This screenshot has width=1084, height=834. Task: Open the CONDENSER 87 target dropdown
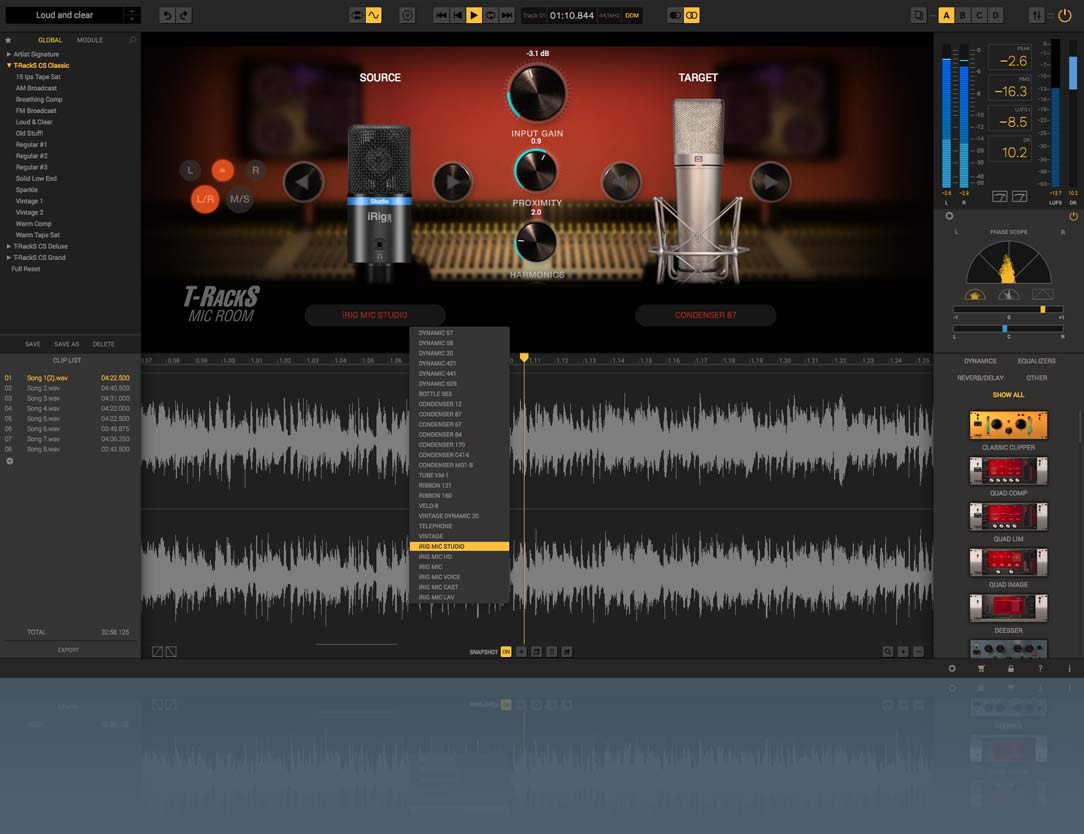coord(705,315)
